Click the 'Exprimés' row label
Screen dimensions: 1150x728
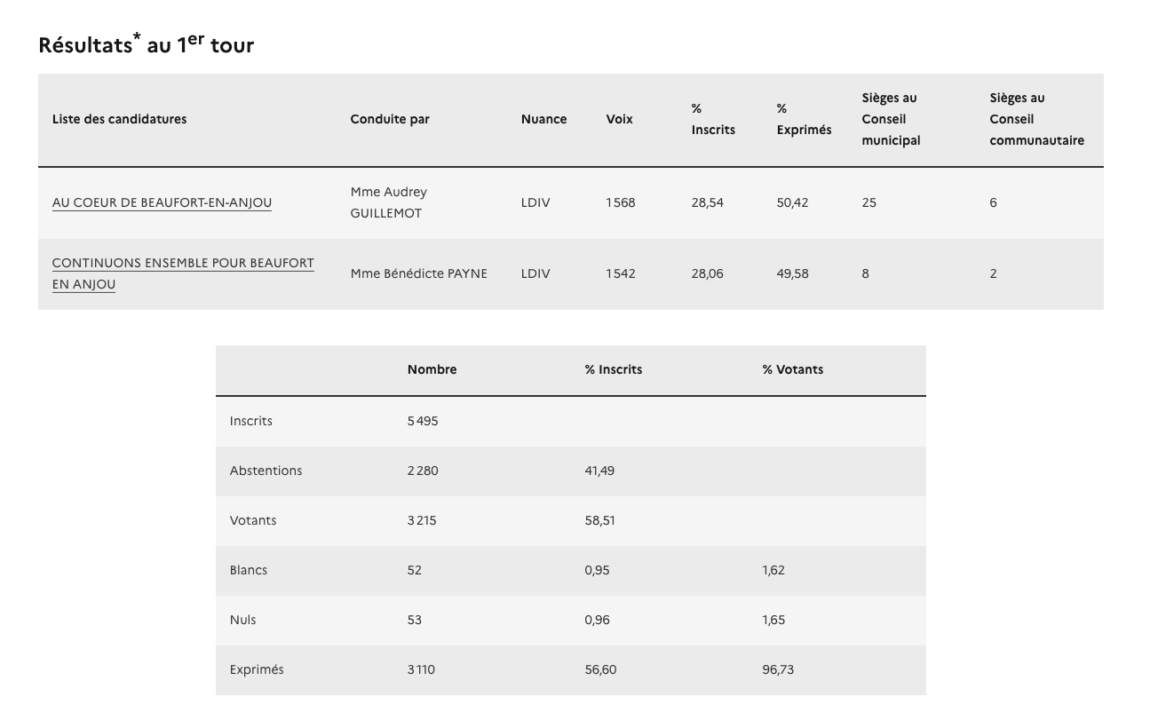[256, 671]
